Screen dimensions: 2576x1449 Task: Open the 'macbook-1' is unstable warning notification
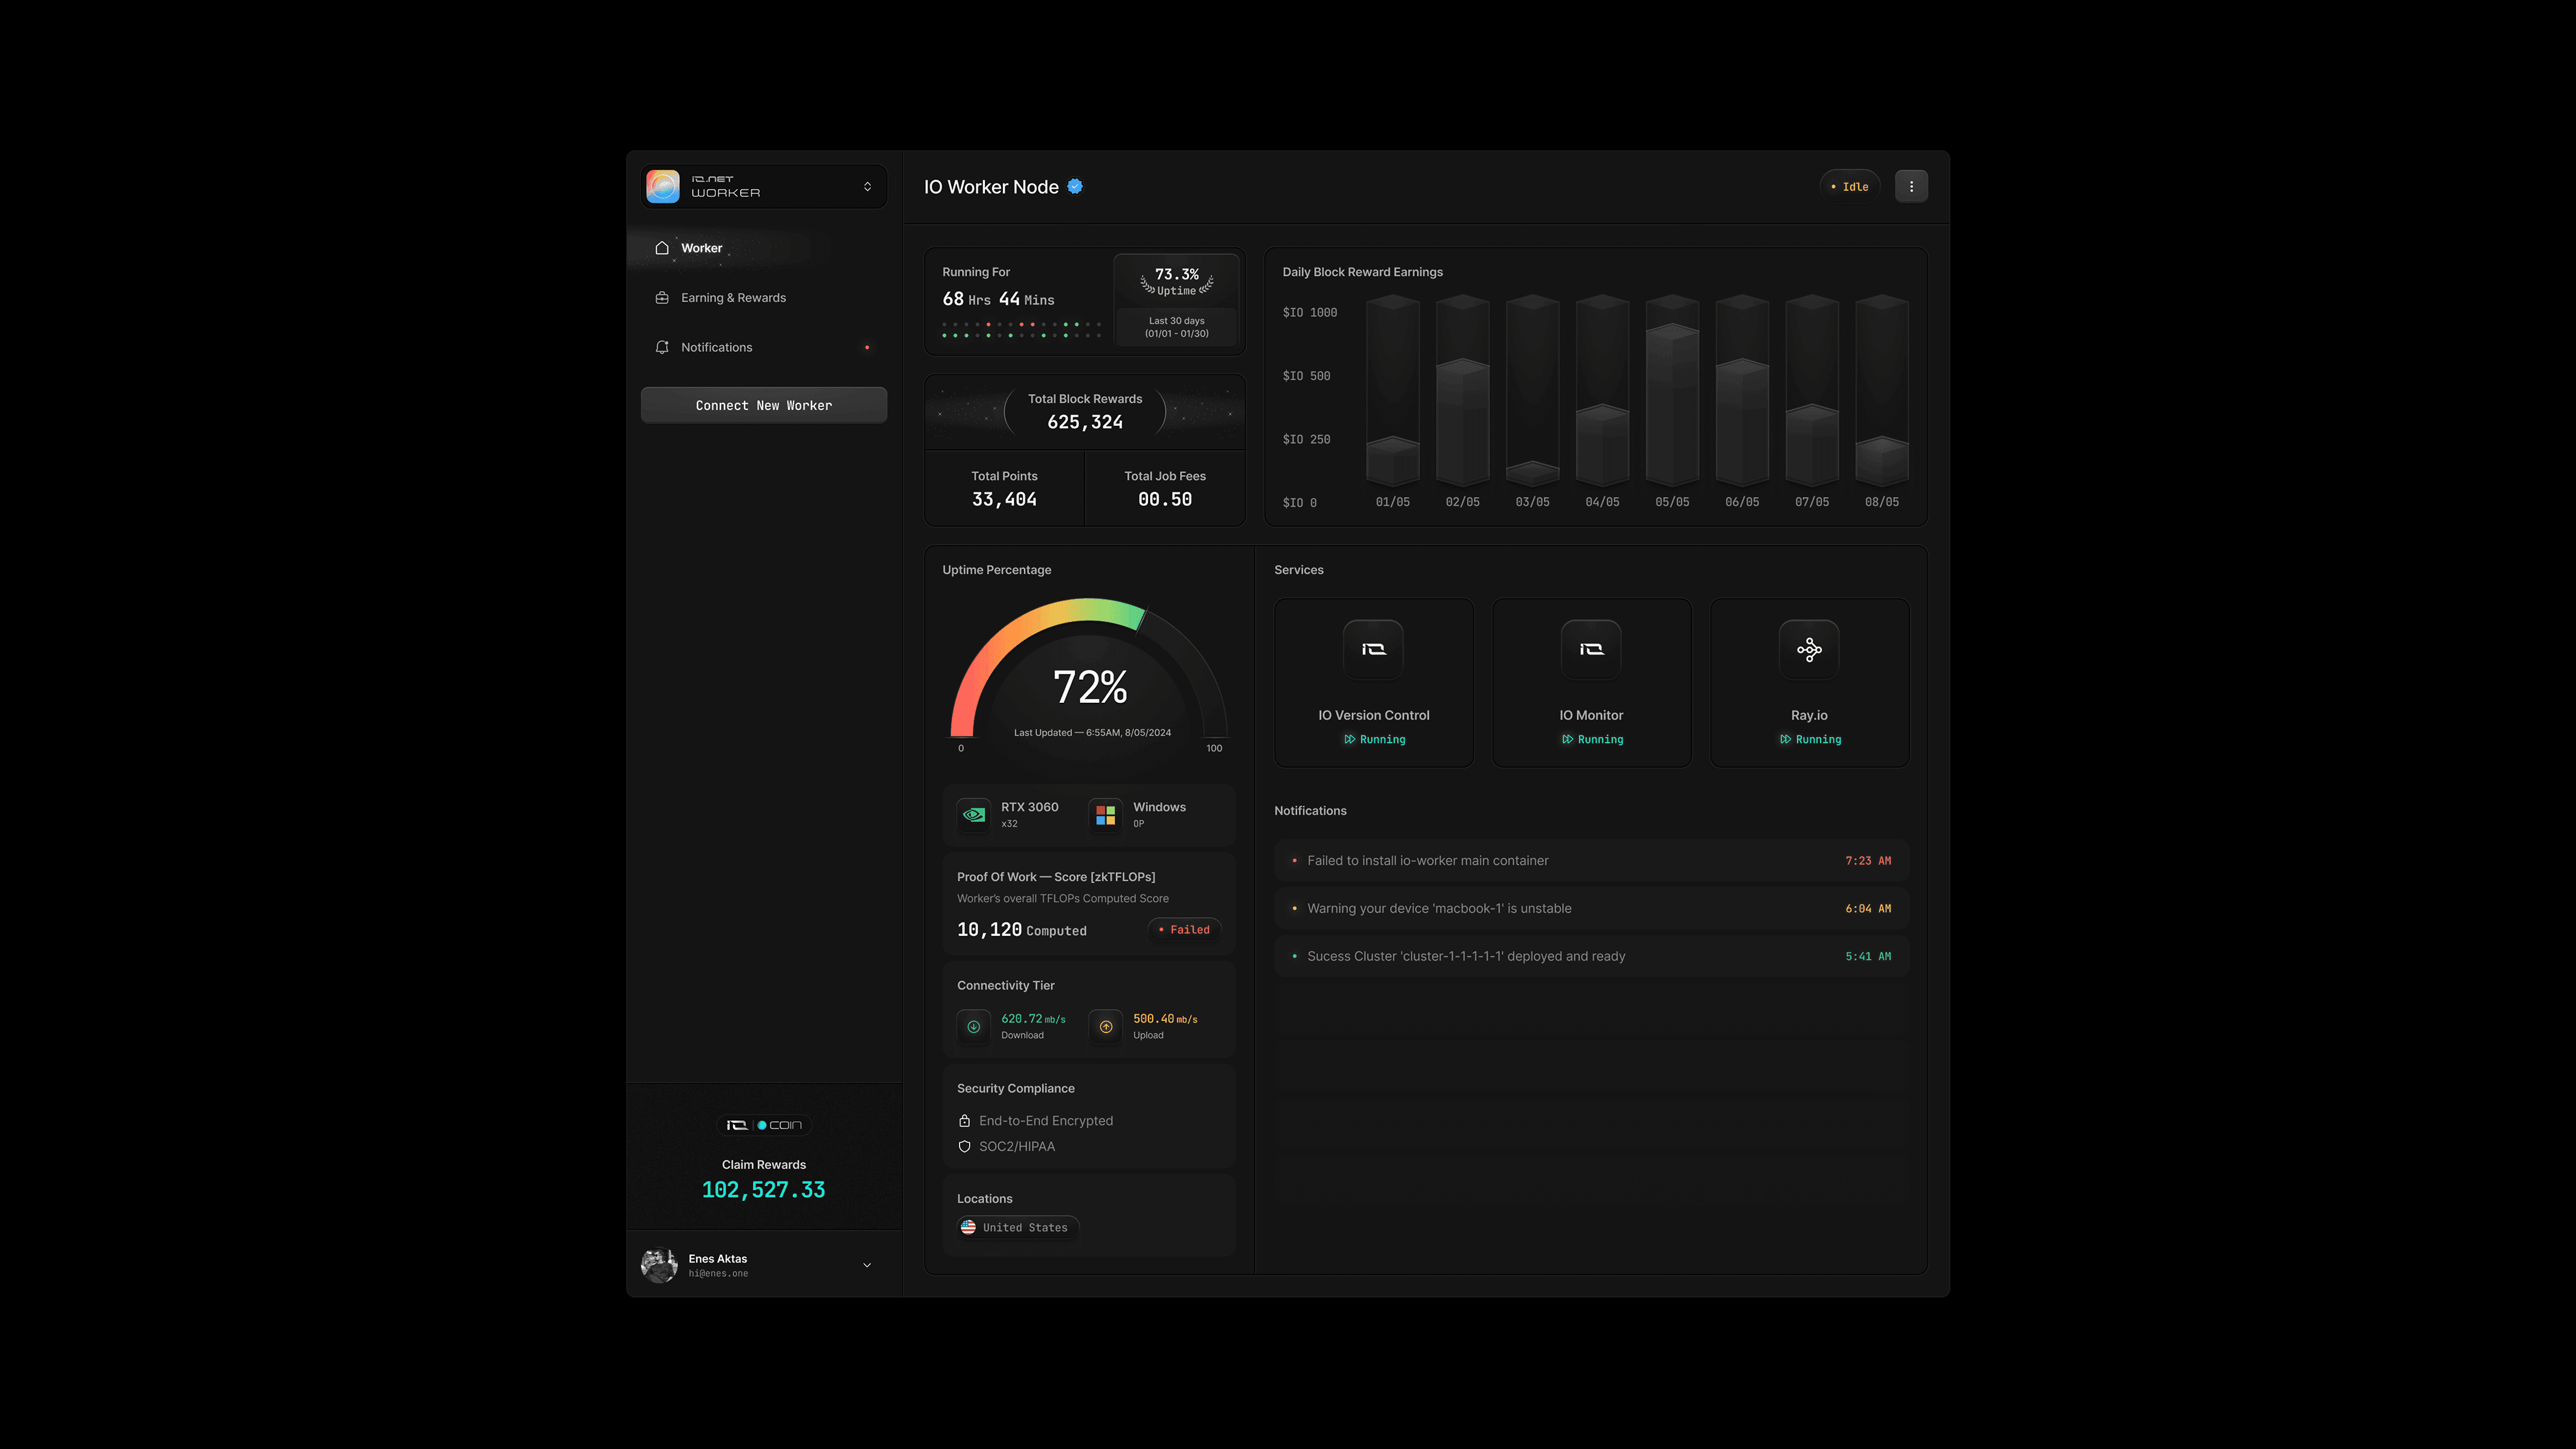[x=1591, y=909]
